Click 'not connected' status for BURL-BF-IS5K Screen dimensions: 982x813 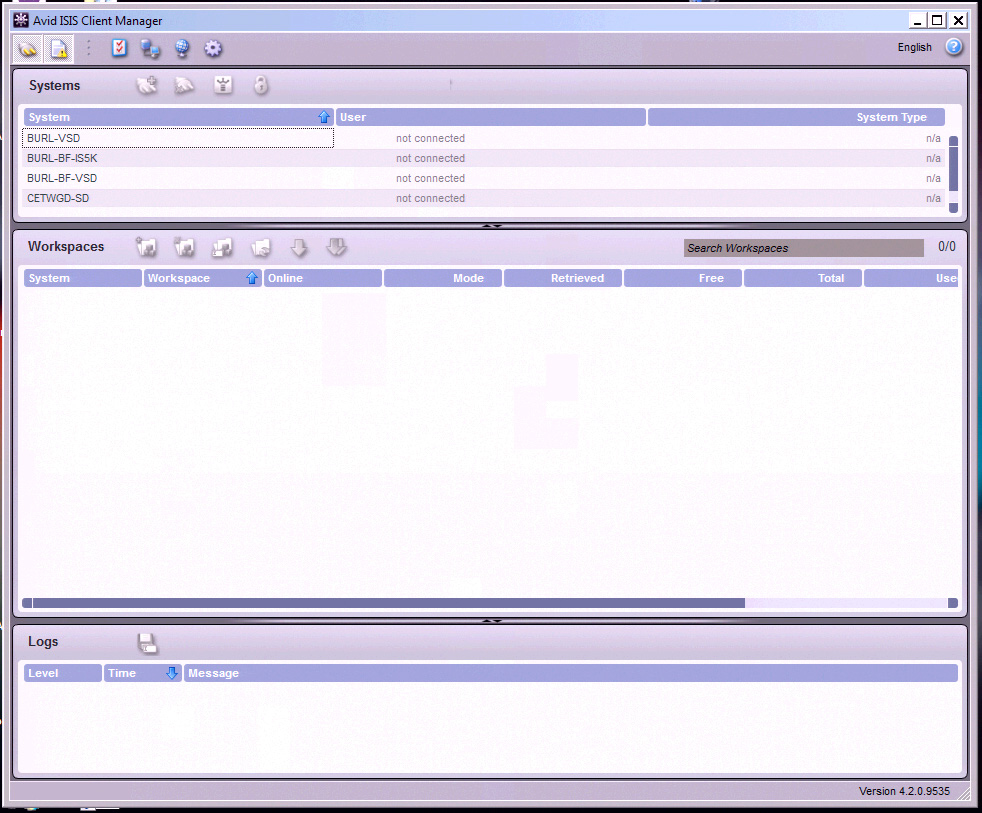click(x=430, y=158)
